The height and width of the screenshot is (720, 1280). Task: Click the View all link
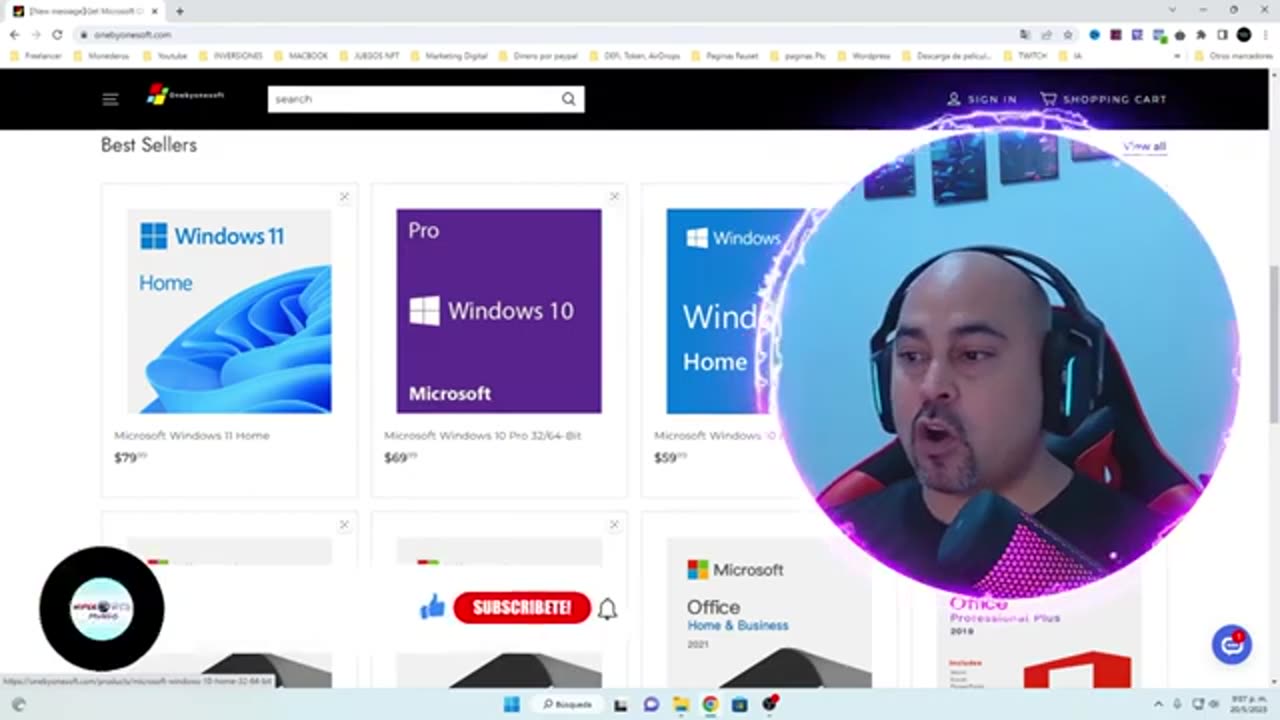(x=1144, y=146)
